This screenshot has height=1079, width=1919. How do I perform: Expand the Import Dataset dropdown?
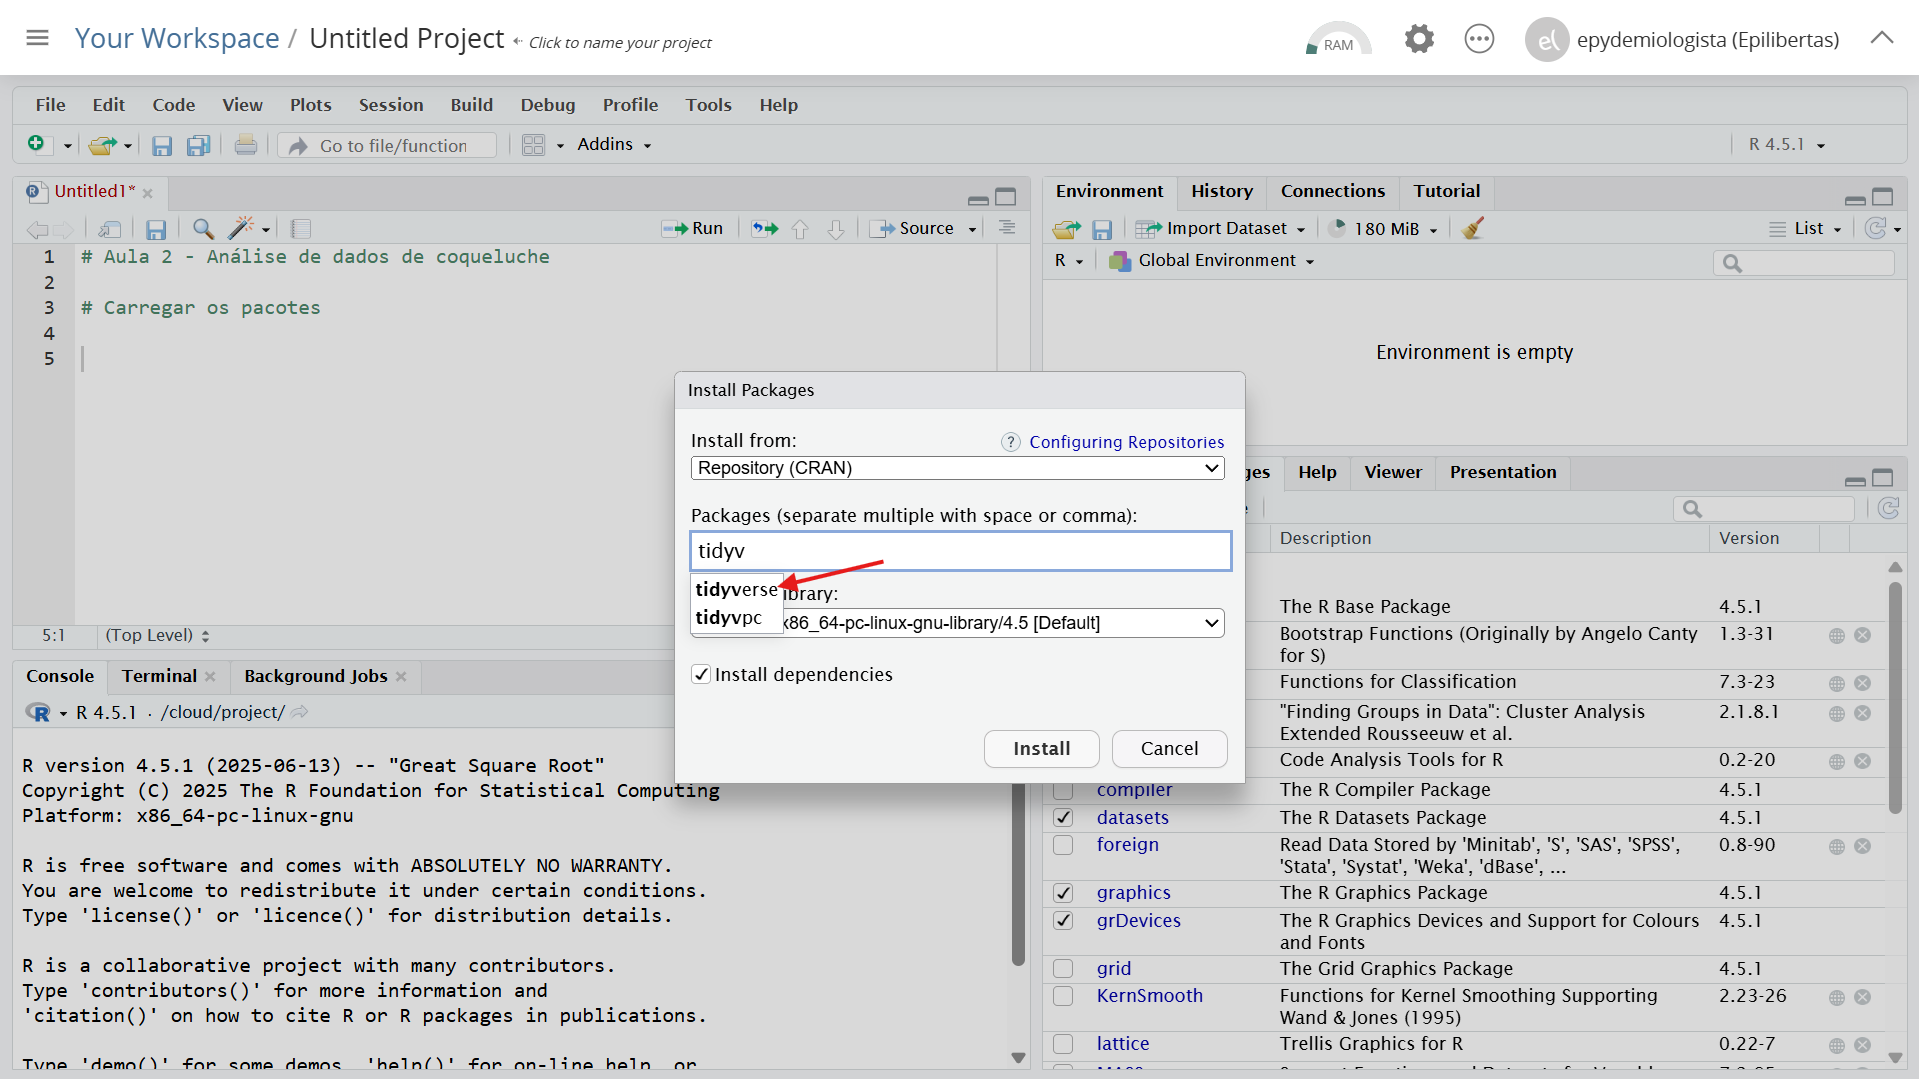pos(1224,229)
